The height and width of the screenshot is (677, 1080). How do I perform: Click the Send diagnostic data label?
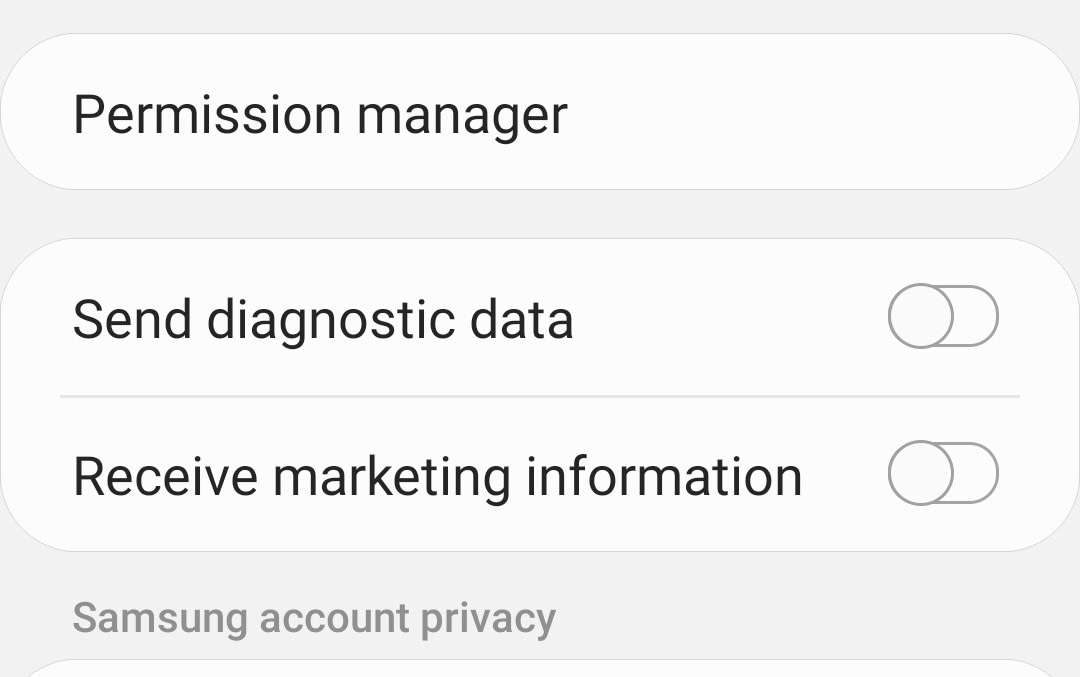point(324,318)
